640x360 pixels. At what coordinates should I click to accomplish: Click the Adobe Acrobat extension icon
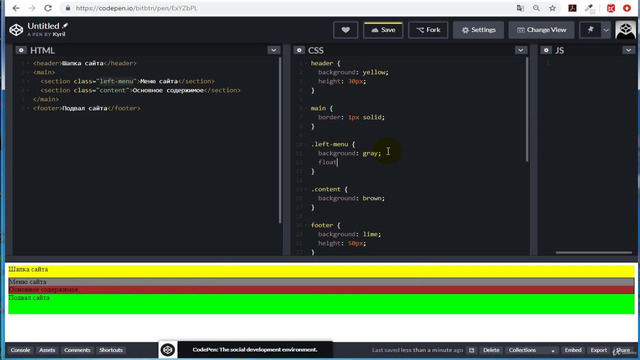tap(572, 8)
